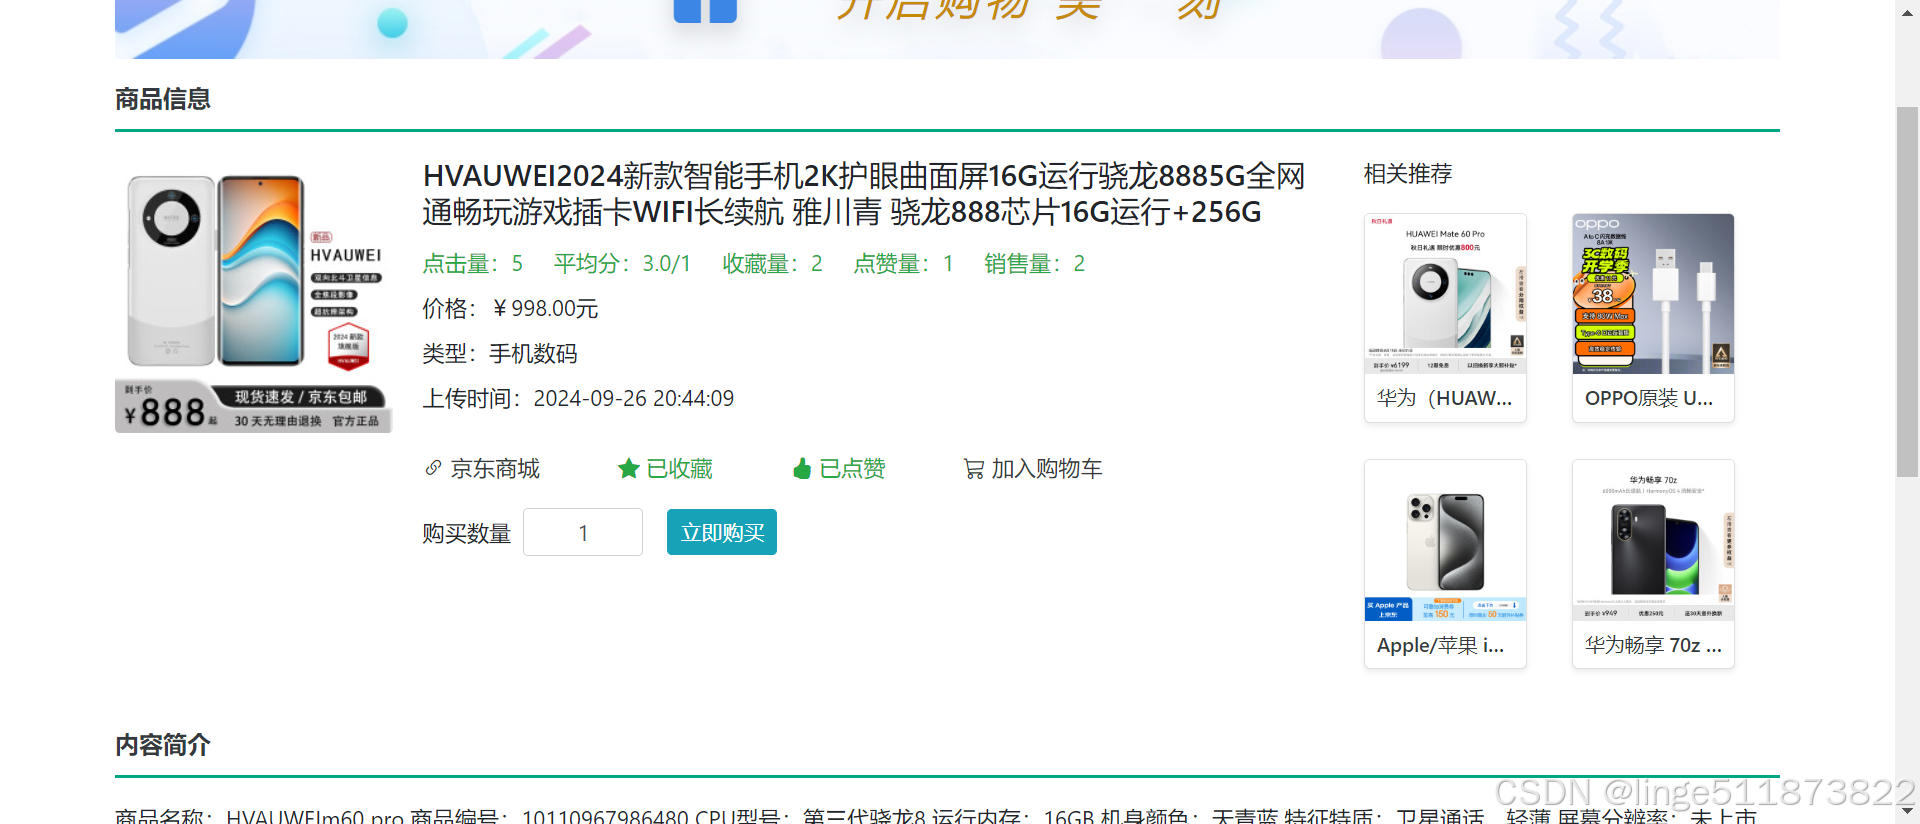Click the shopping cart icon
The height and width of the screenshot is (824, 1920).
click(x=973, y=468)
